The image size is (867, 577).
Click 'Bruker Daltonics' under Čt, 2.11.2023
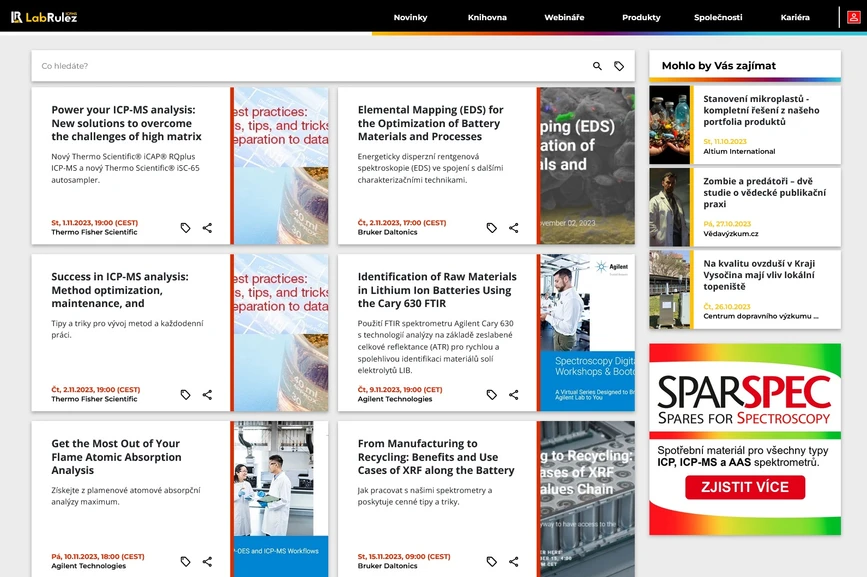pos(387,232)
